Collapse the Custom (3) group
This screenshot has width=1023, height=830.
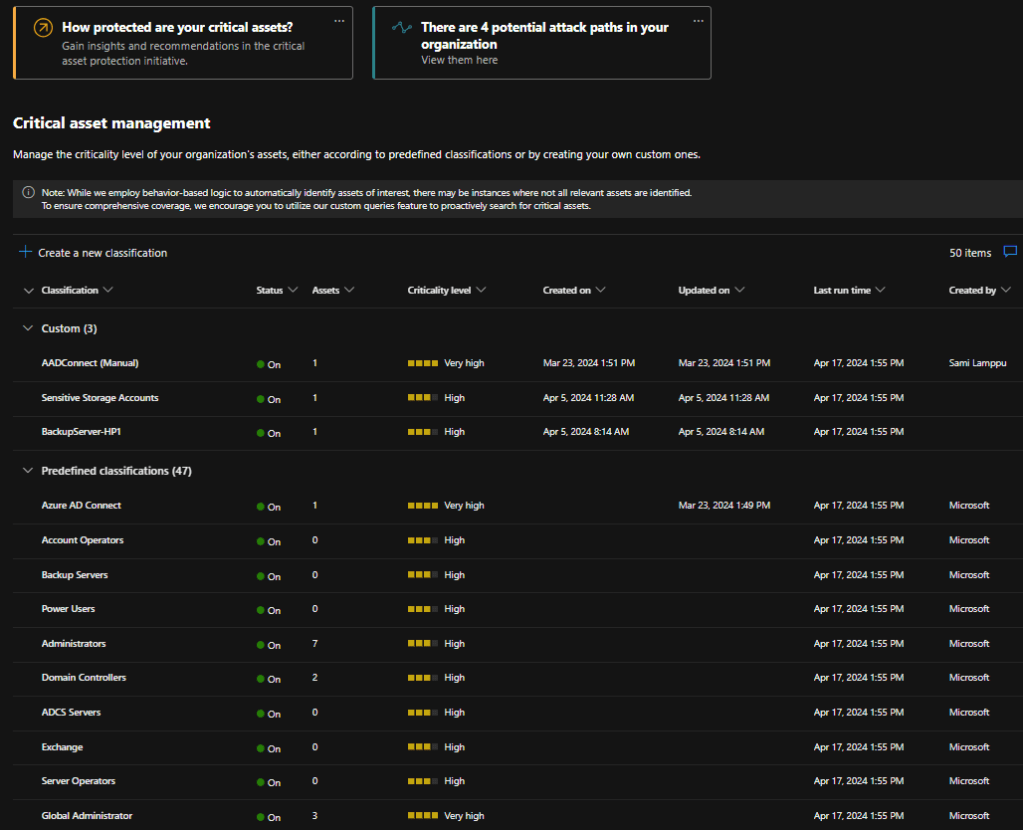(27, 328)
